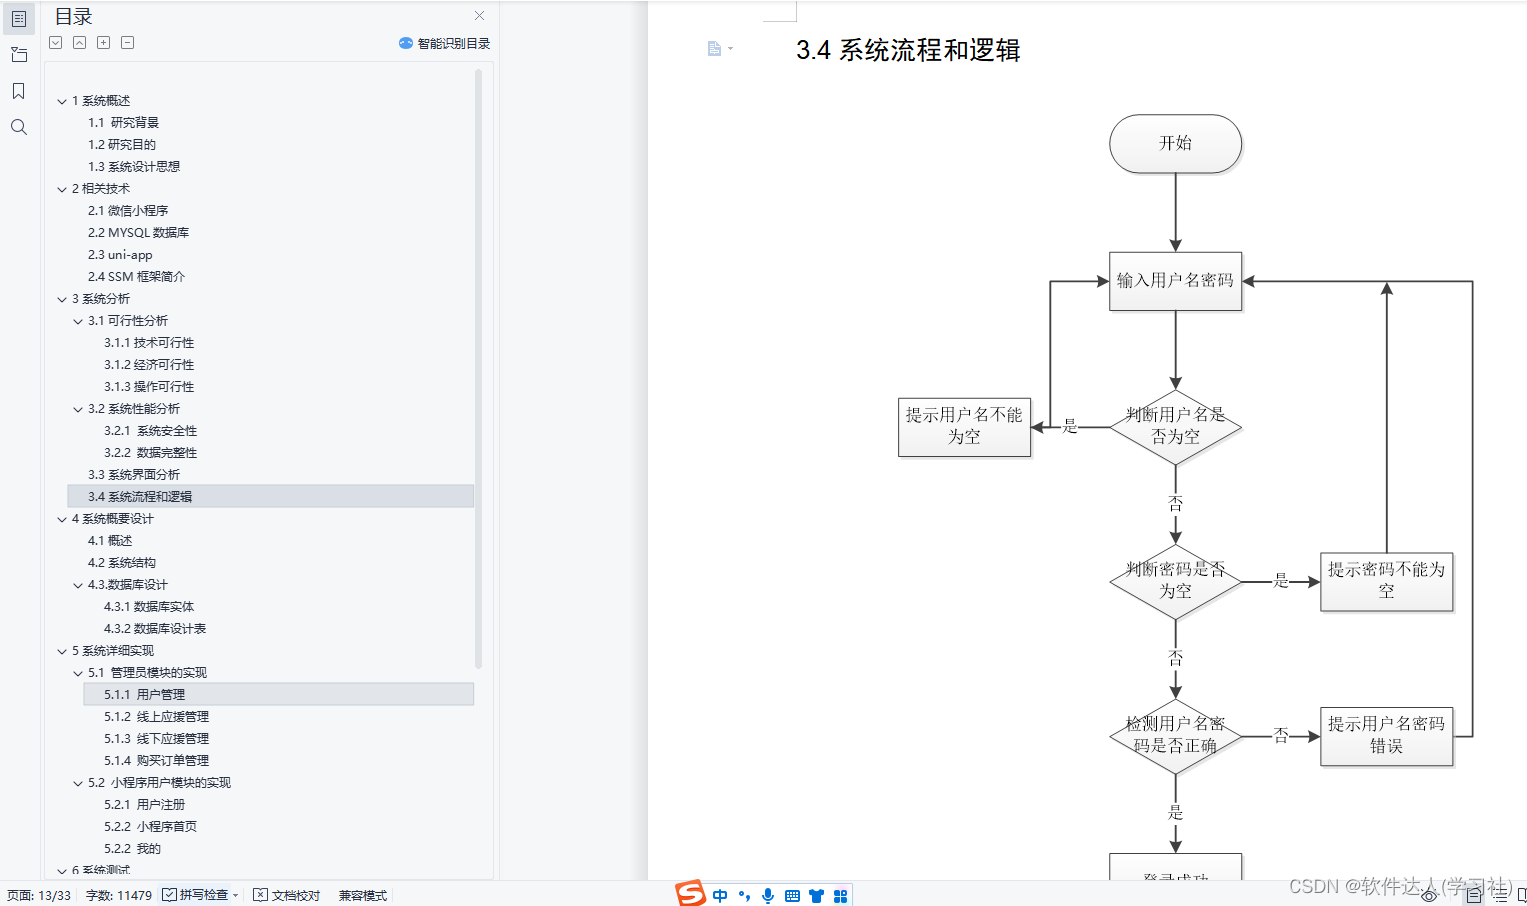Click 文档校对 proofreading button
Viewport: 1527px width, 906px height.
(x=287, y=895)
